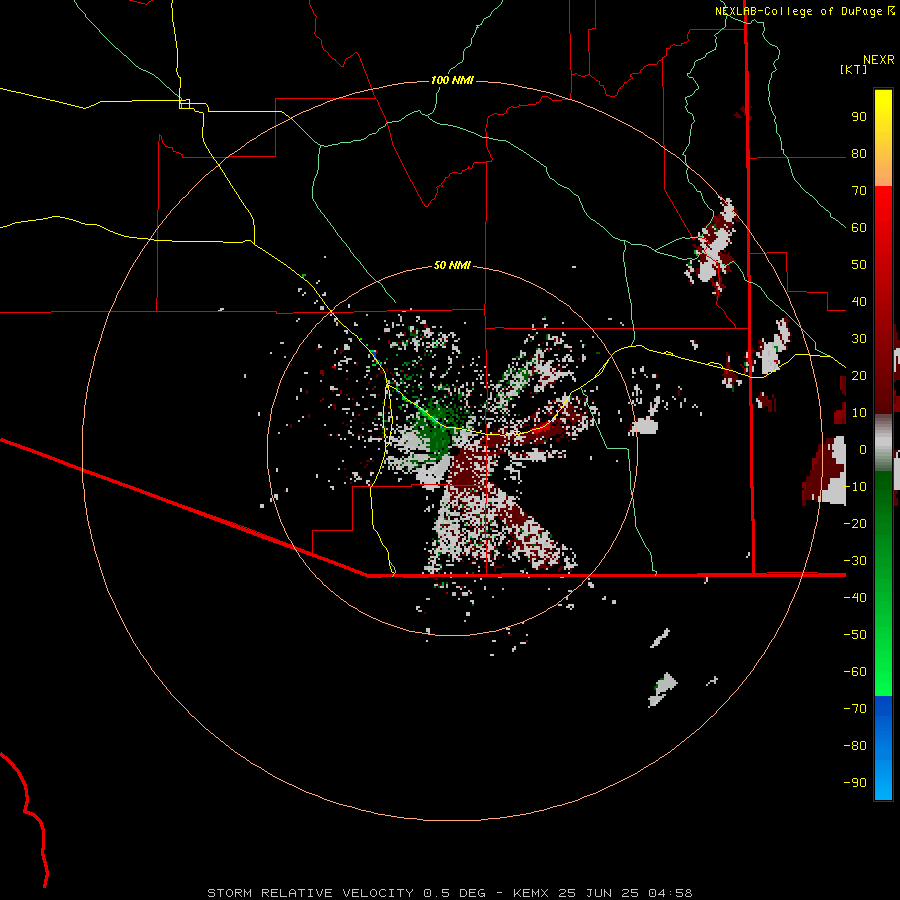The image size is (900, 900).
Task: Select the -90 scale label
Action: 855,783
